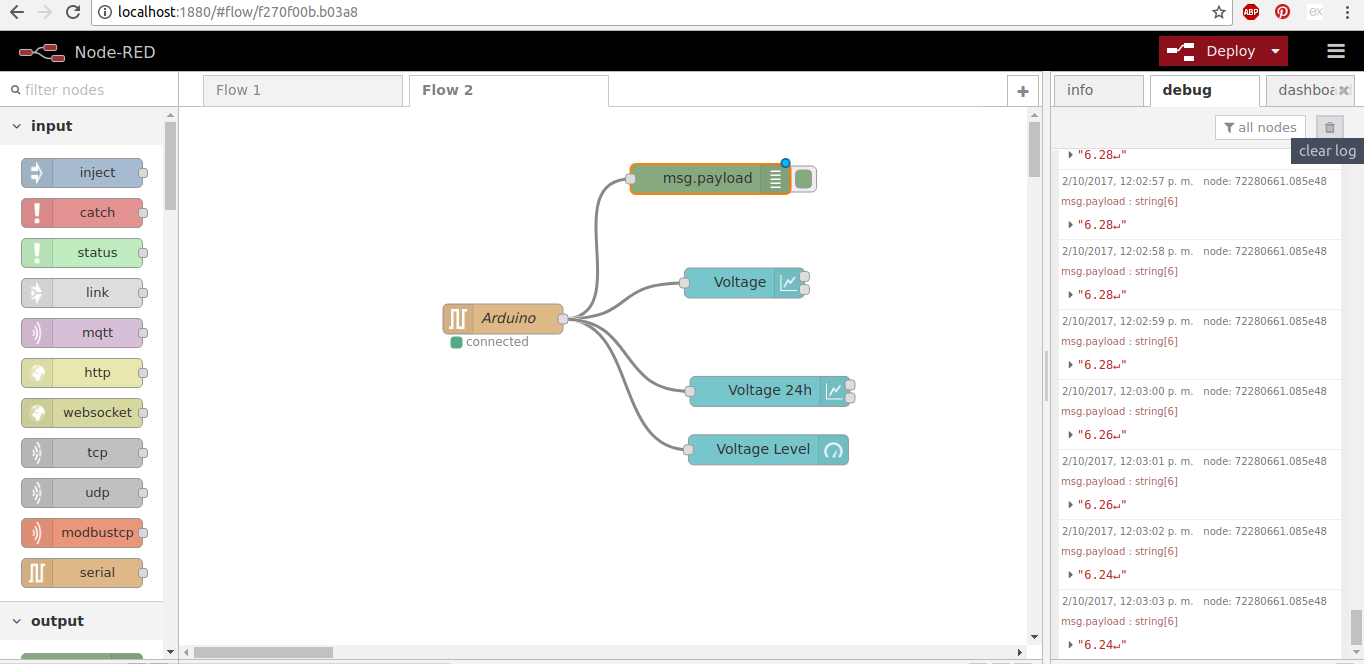Go back in browser history
This screenshot has height=664, width=1364.
[x=16, y=12]
